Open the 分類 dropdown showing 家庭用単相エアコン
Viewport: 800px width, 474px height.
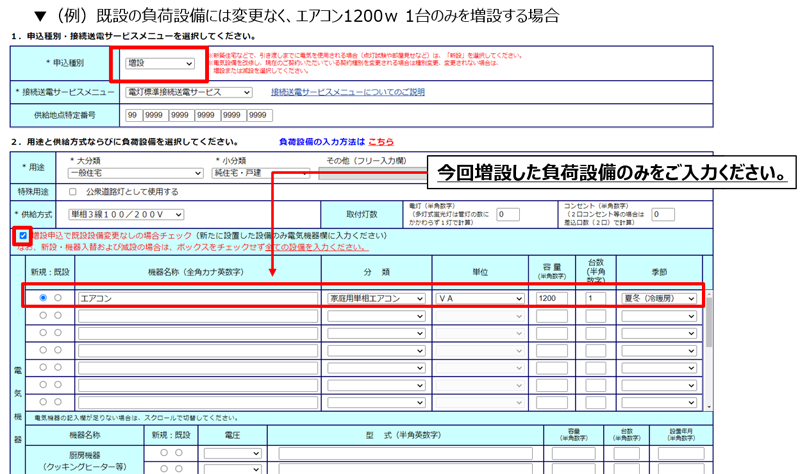(x=376, y=298)
